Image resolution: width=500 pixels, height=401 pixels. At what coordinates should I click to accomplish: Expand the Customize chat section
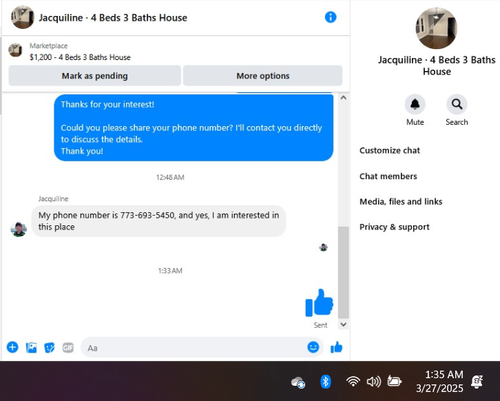(389, 150)
